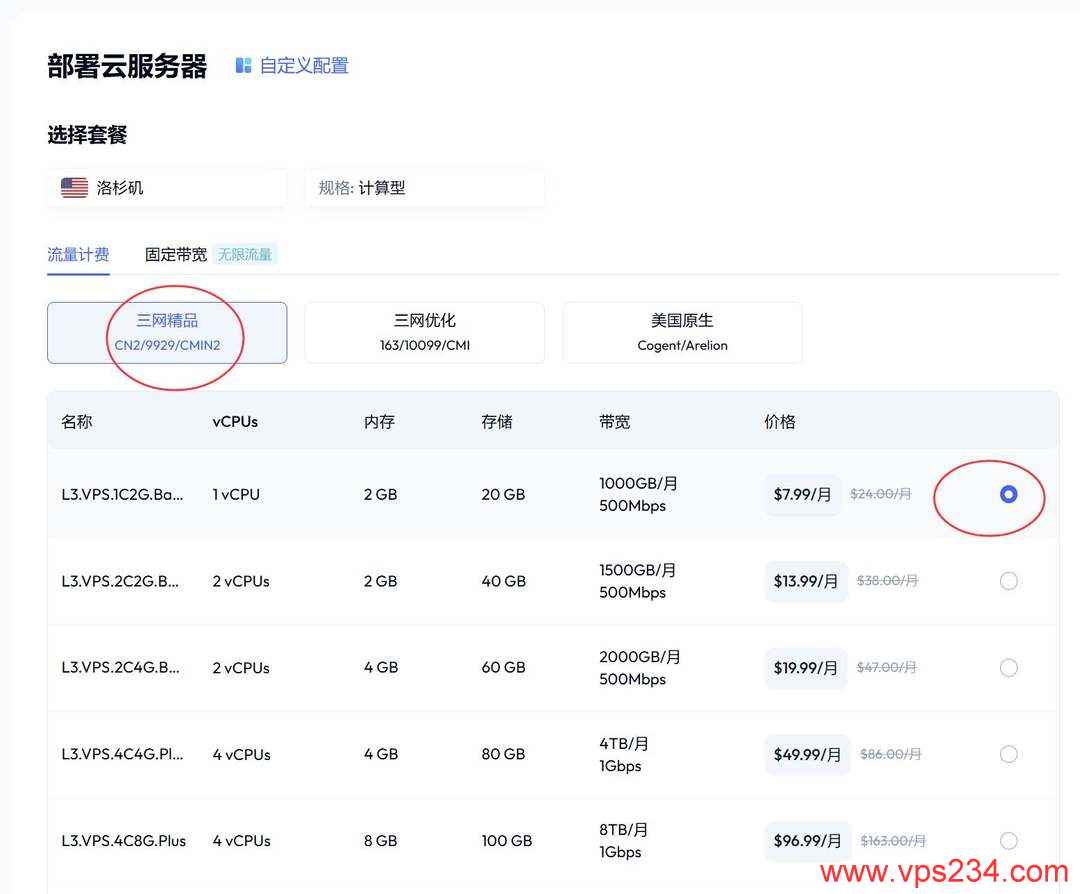Open the 规格: 计算型 spec dropdown
This screenshot has width=1080, height=894.
pyautogui.click(x=424, y=186)
